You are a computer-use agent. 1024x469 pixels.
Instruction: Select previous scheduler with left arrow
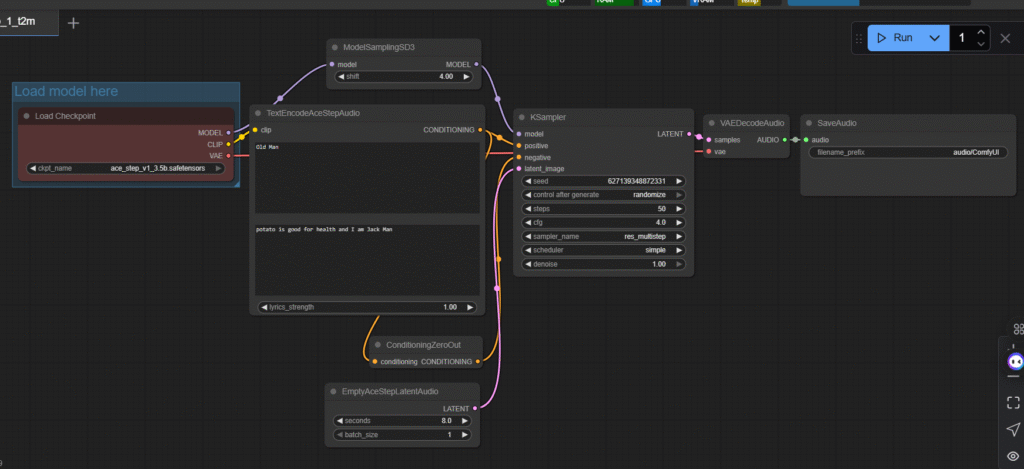point(528,250)
